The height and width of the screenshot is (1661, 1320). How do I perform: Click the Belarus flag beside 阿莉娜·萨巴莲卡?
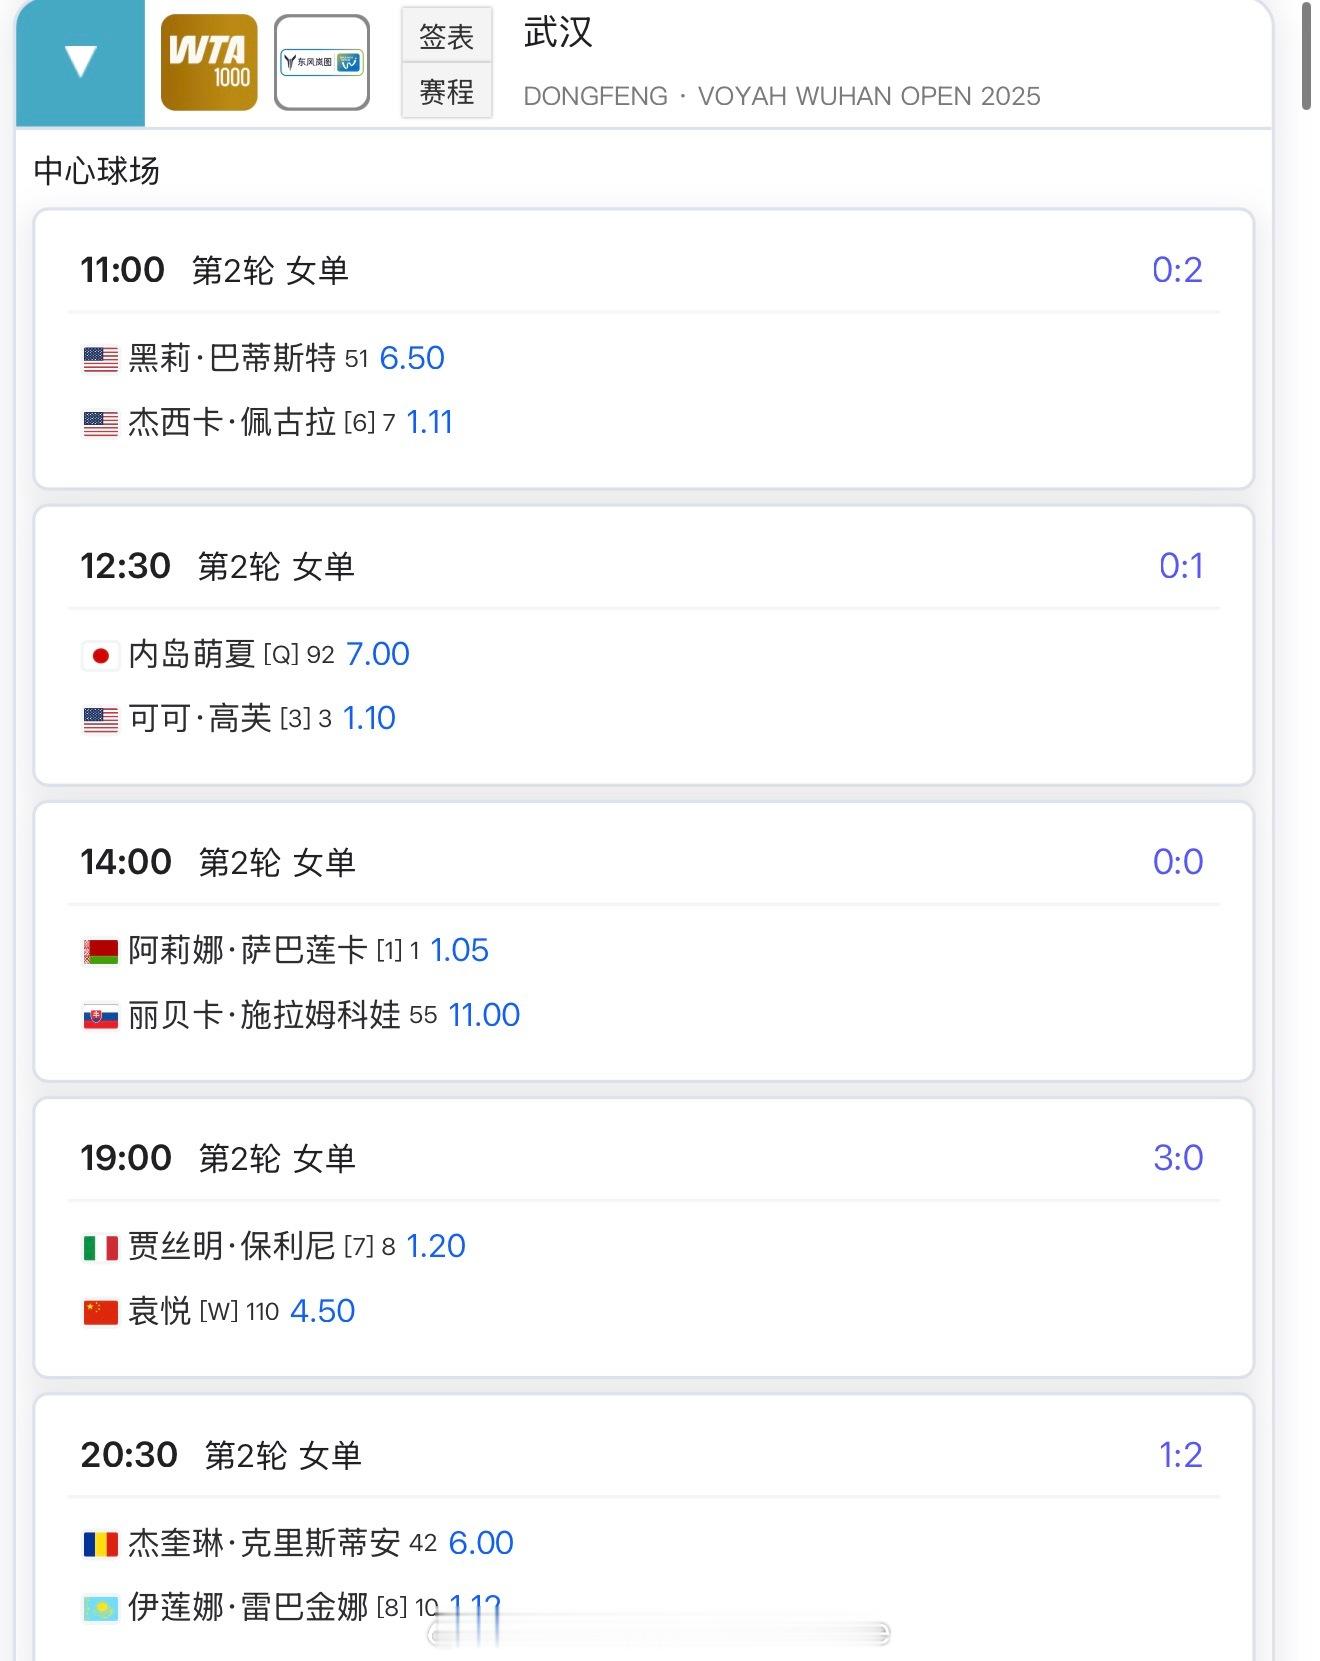pyautogui.click(x=100, y=951)
